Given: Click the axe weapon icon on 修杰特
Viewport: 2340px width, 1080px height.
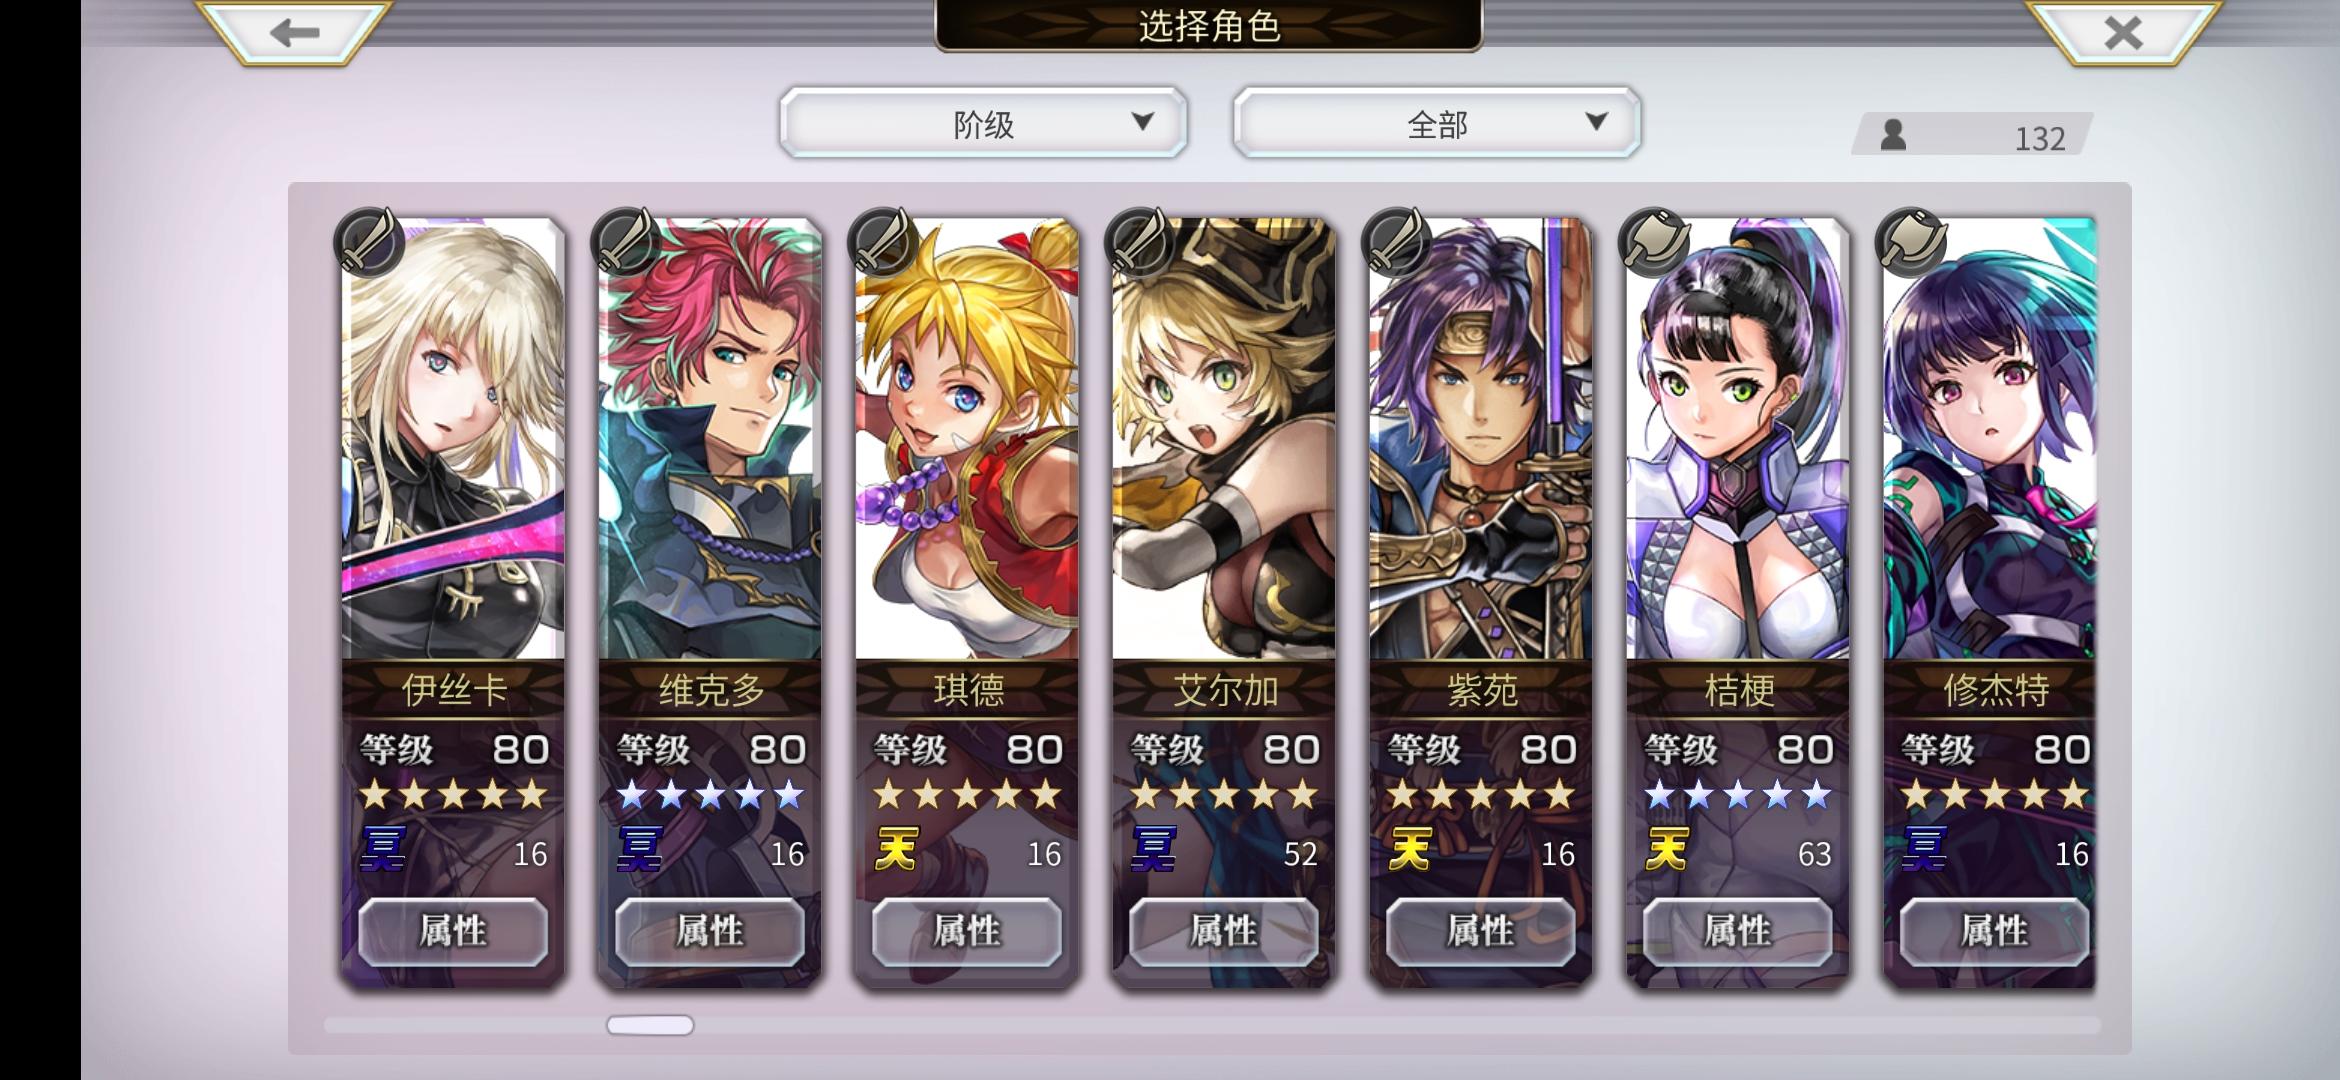Looking at the screenshot, I should [1911, 242].
